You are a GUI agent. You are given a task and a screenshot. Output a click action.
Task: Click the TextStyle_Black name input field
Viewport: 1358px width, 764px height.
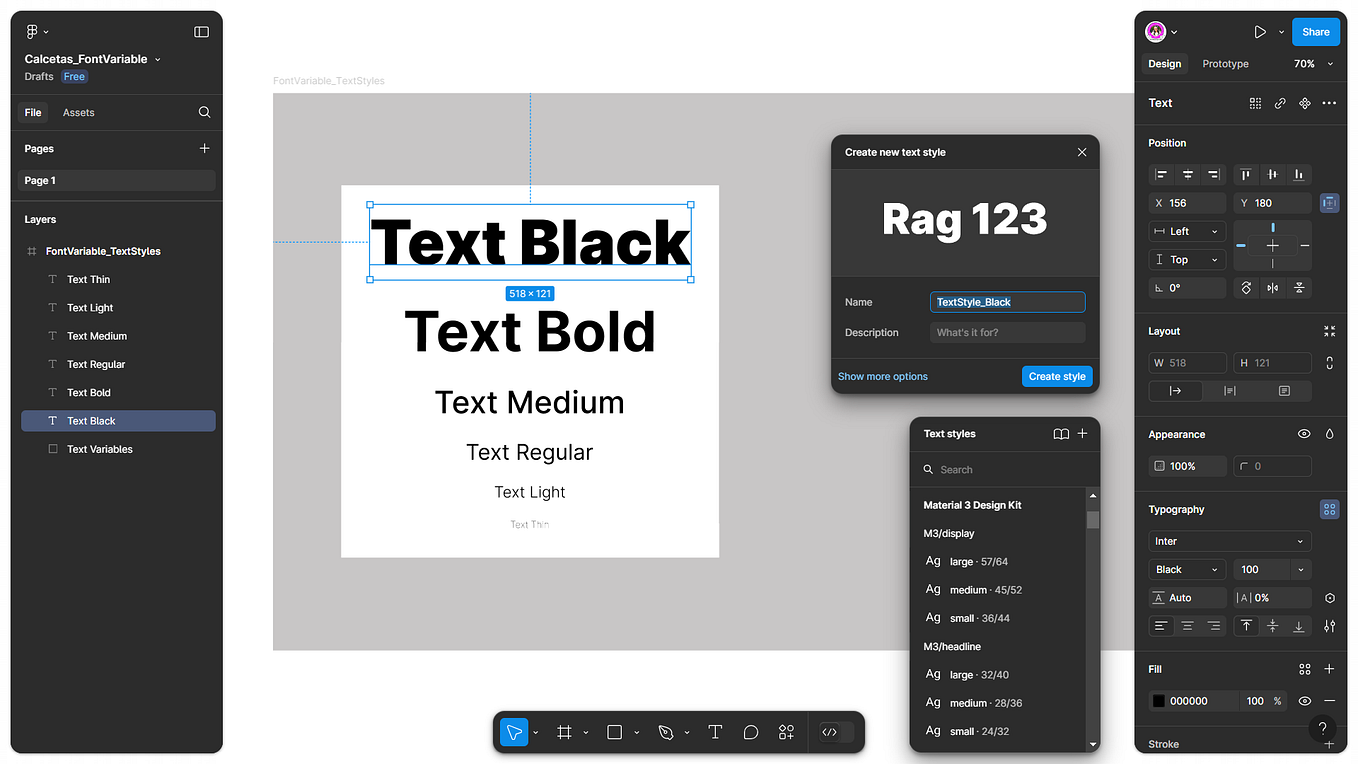click(1007, 301)
